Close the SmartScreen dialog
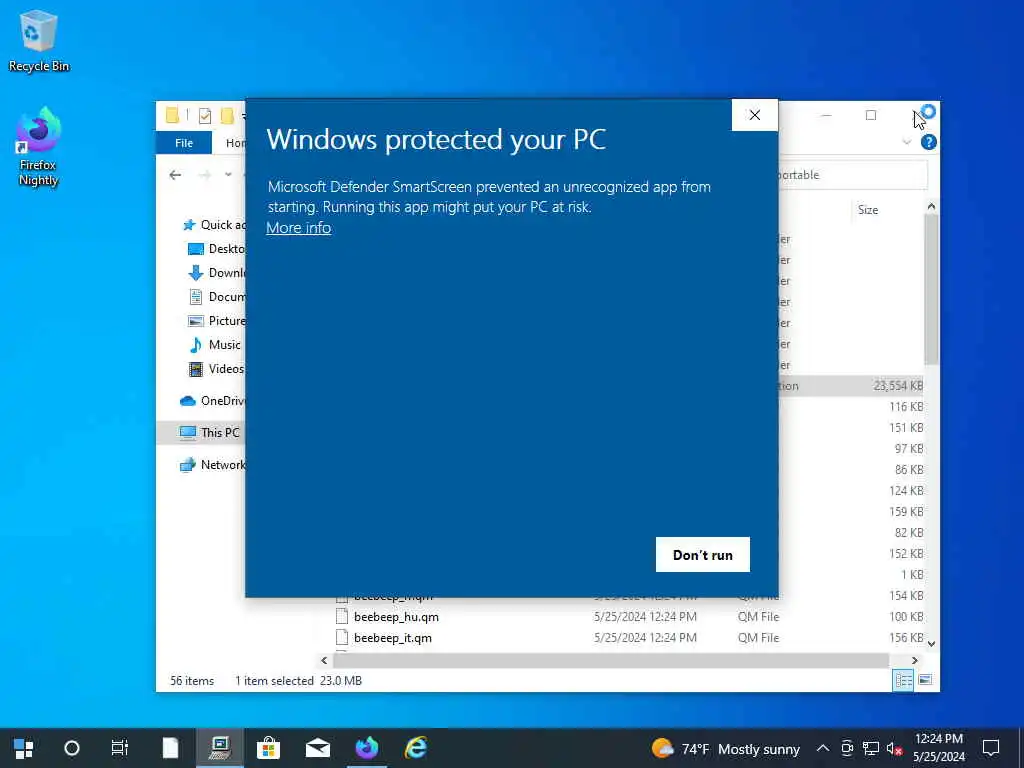This screenshot has height=768, width=1024. (x=754, y=115)
